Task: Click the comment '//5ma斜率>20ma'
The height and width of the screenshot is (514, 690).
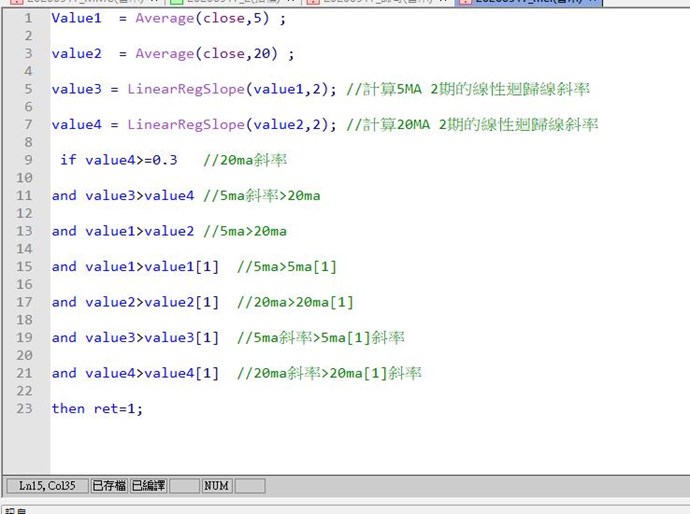Action: [262, 195]
